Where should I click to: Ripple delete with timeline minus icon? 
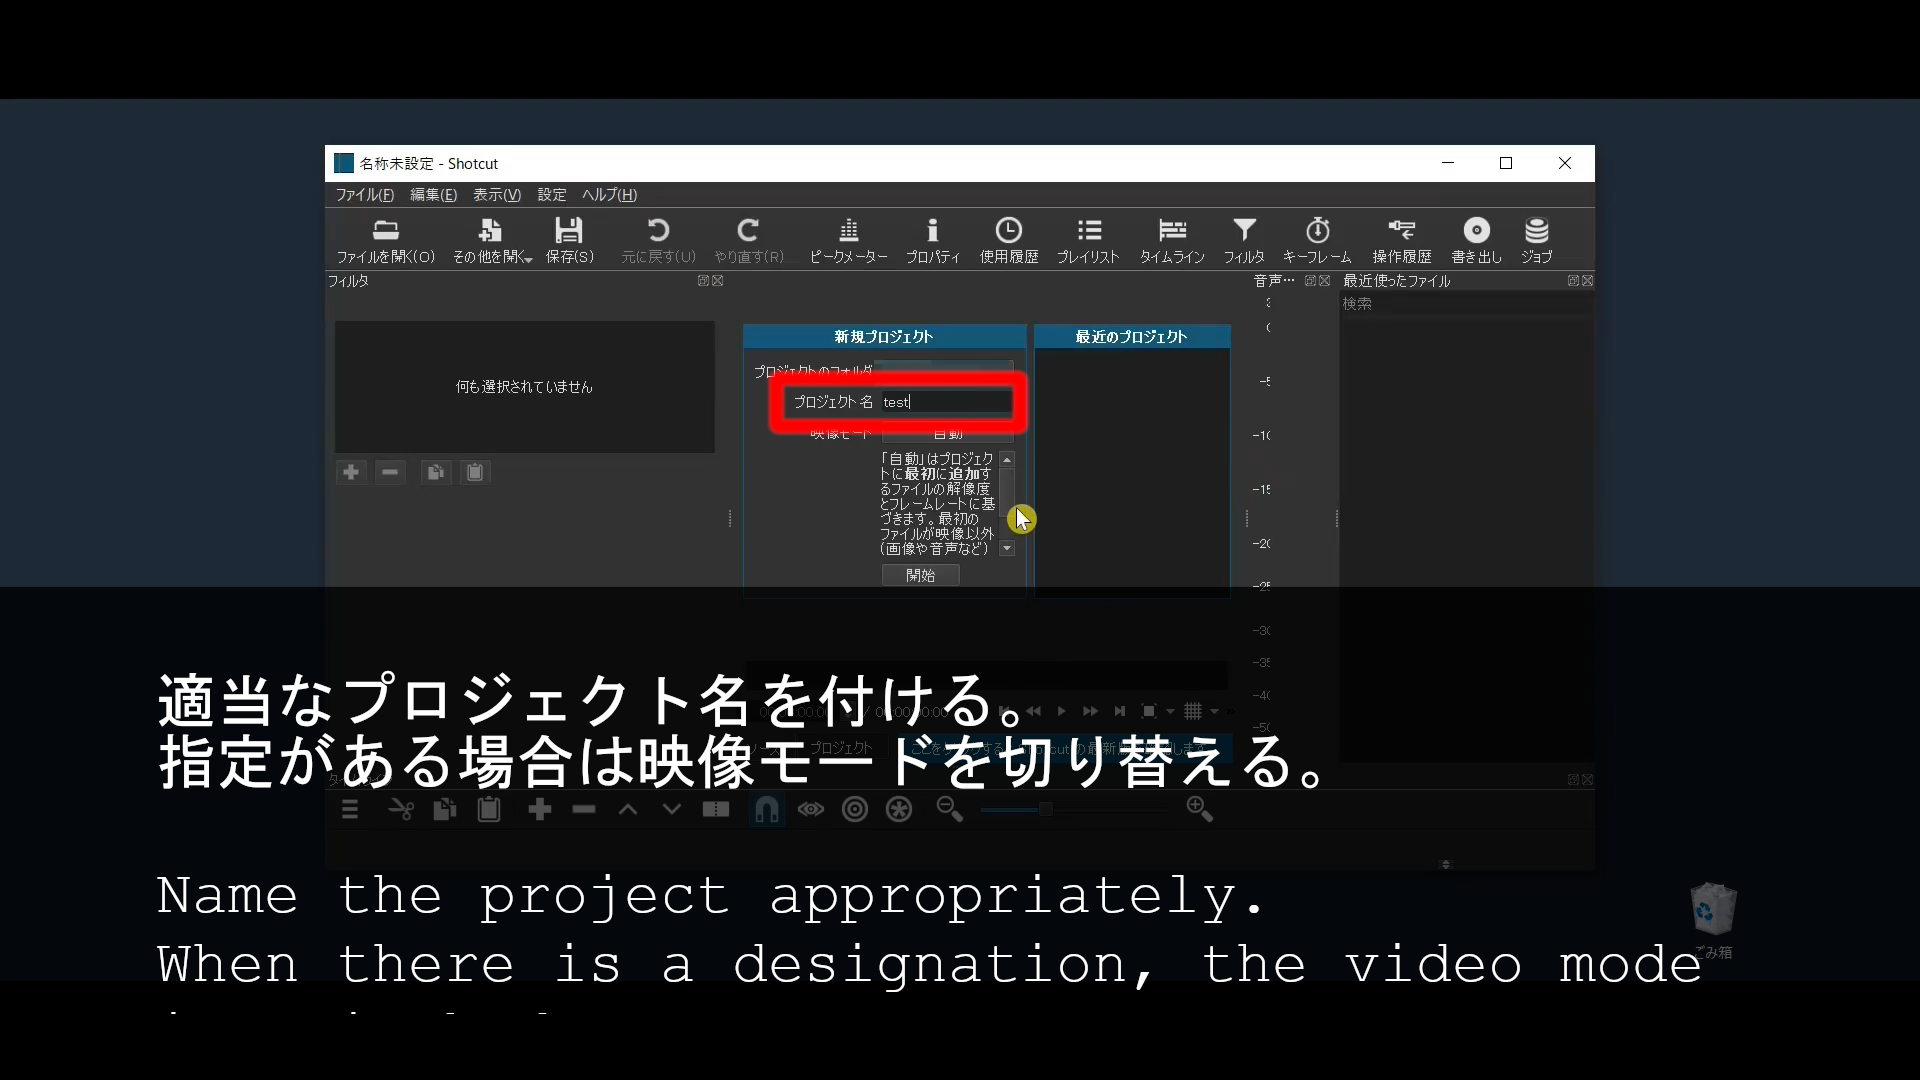pos(584,809)
